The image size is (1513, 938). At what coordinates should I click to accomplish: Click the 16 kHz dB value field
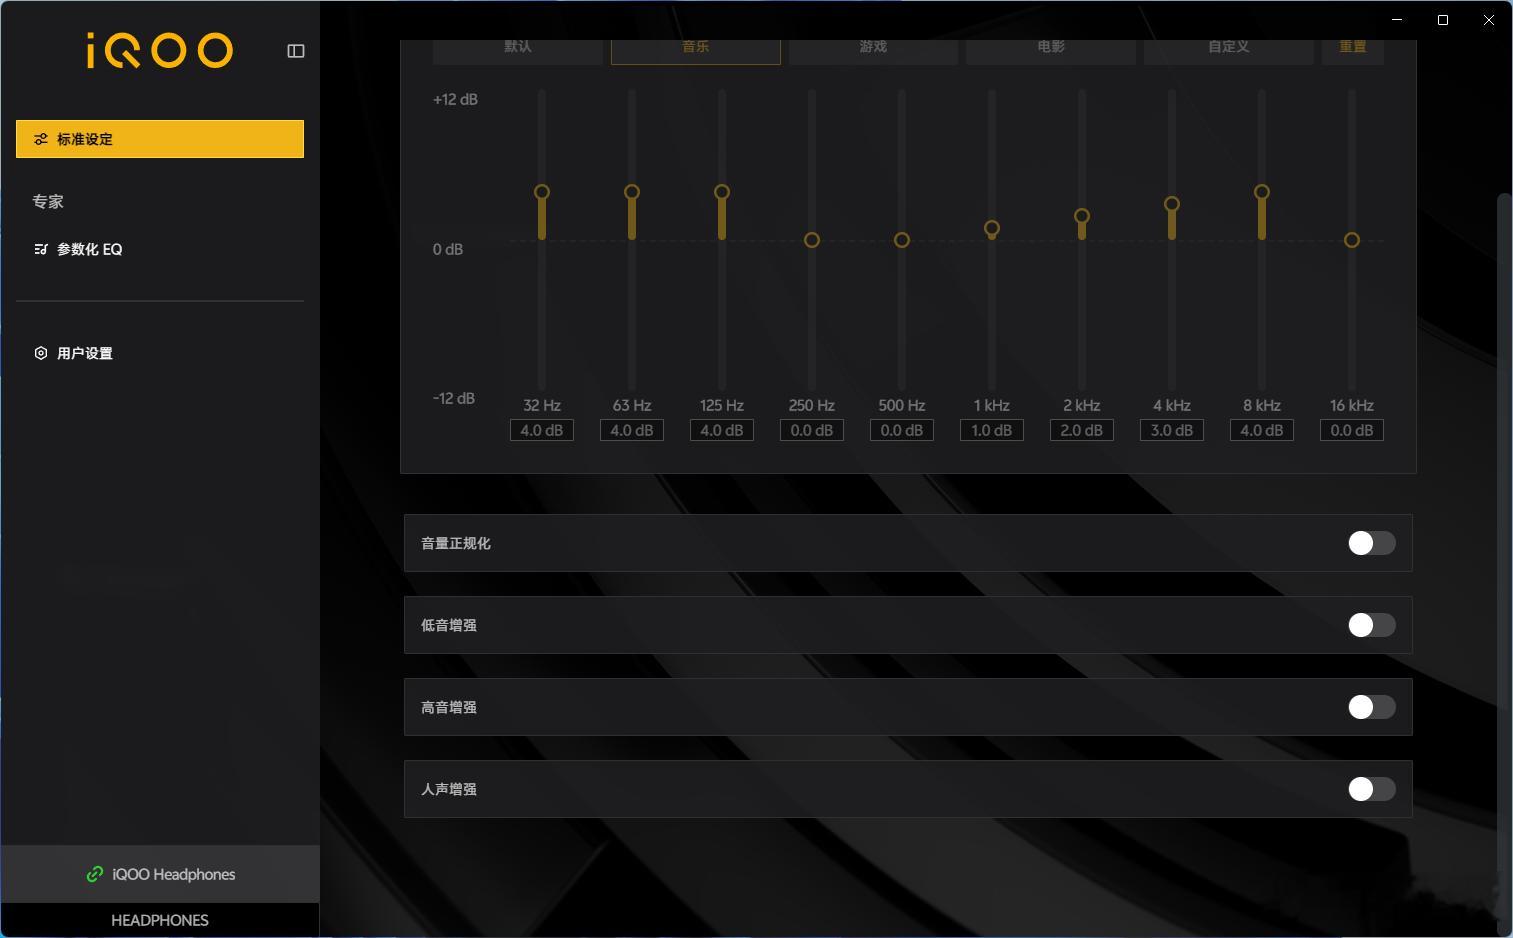tap(1352, 430)
